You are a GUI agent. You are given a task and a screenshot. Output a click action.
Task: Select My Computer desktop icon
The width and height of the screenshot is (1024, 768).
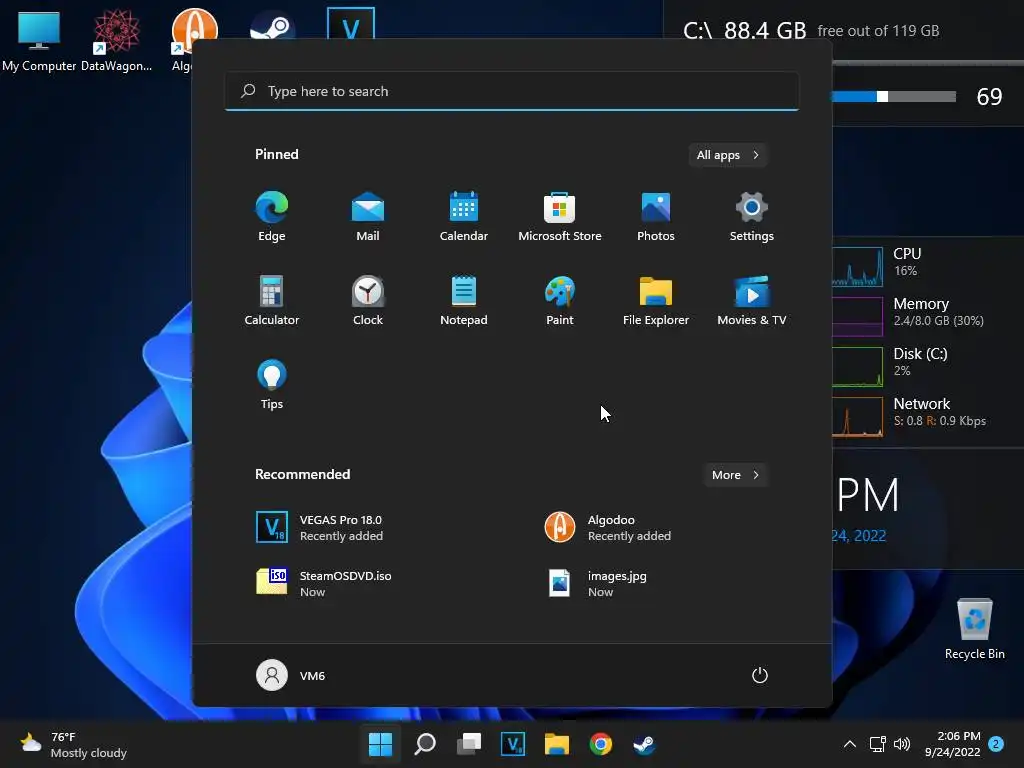pyautogui.click(x=39, y=41)
